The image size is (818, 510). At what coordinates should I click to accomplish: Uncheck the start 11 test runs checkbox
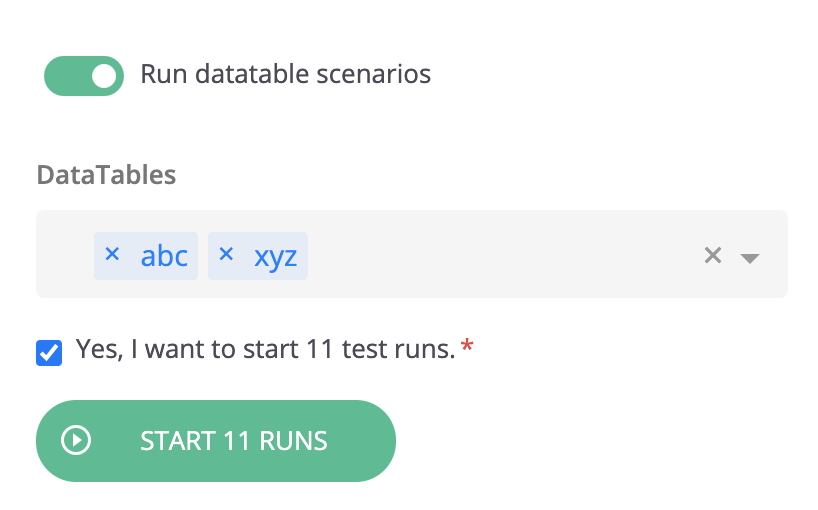[49, 353]
